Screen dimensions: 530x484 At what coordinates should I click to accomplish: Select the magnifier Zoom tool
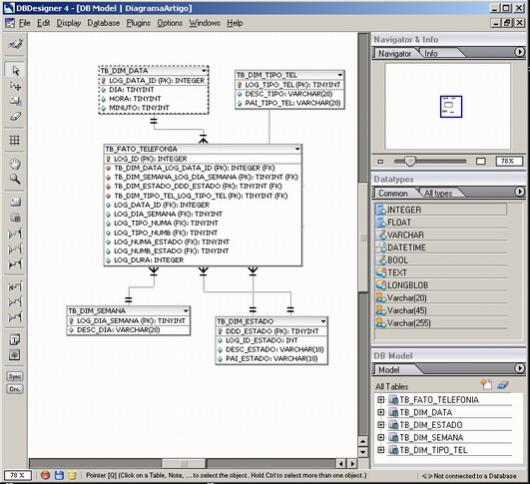[x=15, y=179]
